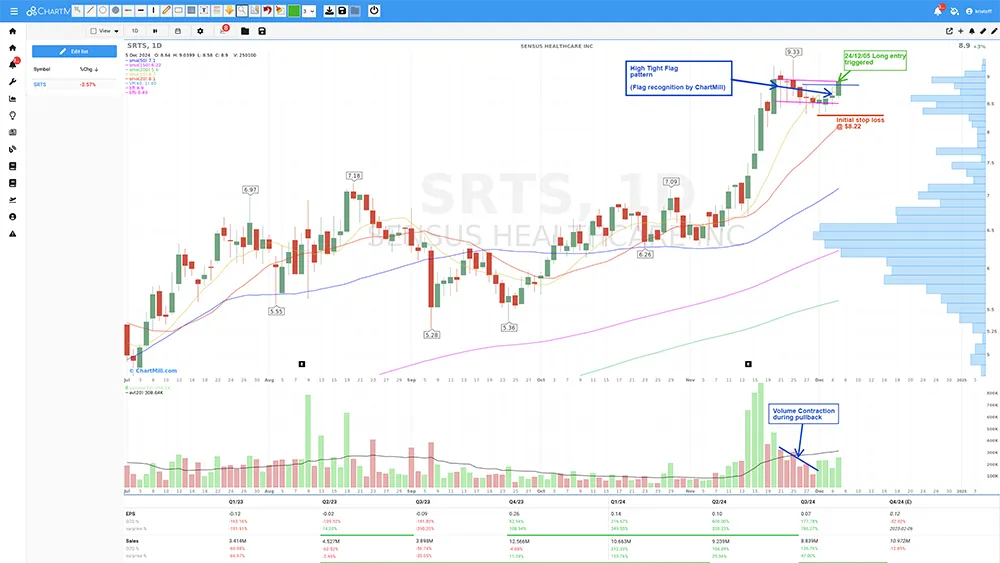
Task: Open the ChartMill logo home link
Action: point(48,11)
